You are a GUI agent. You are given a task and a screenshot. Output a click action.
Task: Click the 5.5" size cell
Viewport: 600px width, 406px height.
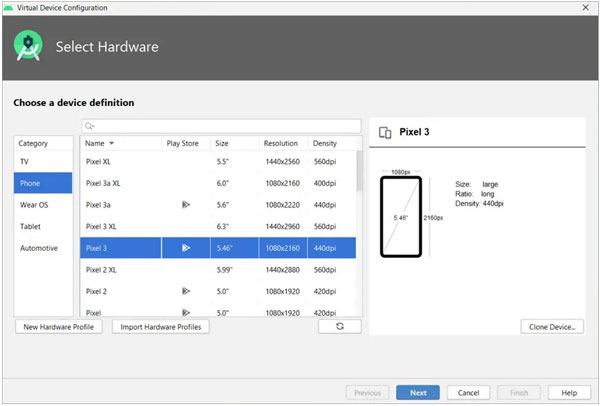(x=222, y=161)
